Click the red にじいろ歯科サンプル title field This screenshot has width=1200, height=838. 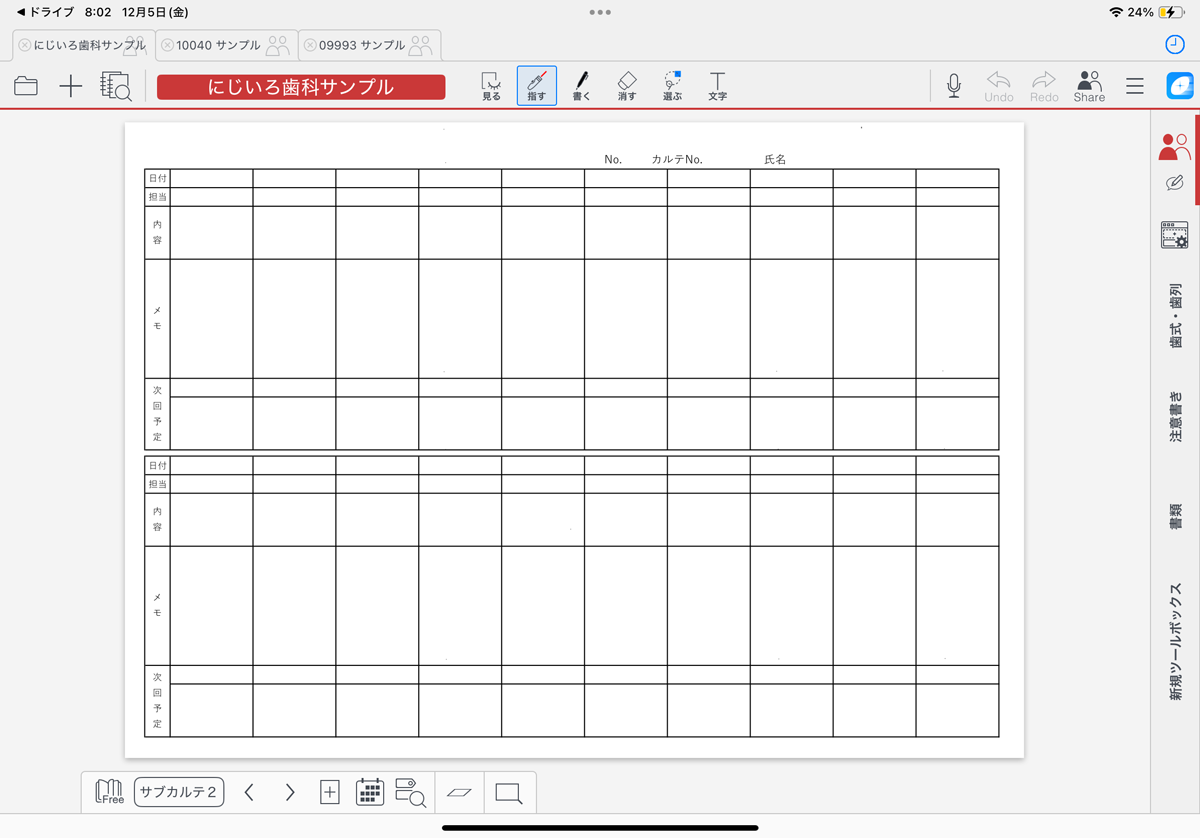(x=301, y=87)
